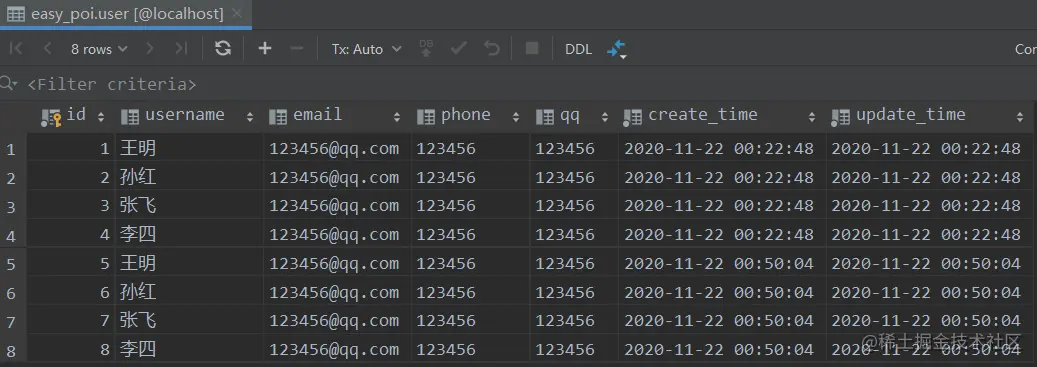
Task: Sort by the phone column header
Action: point(470,116)
